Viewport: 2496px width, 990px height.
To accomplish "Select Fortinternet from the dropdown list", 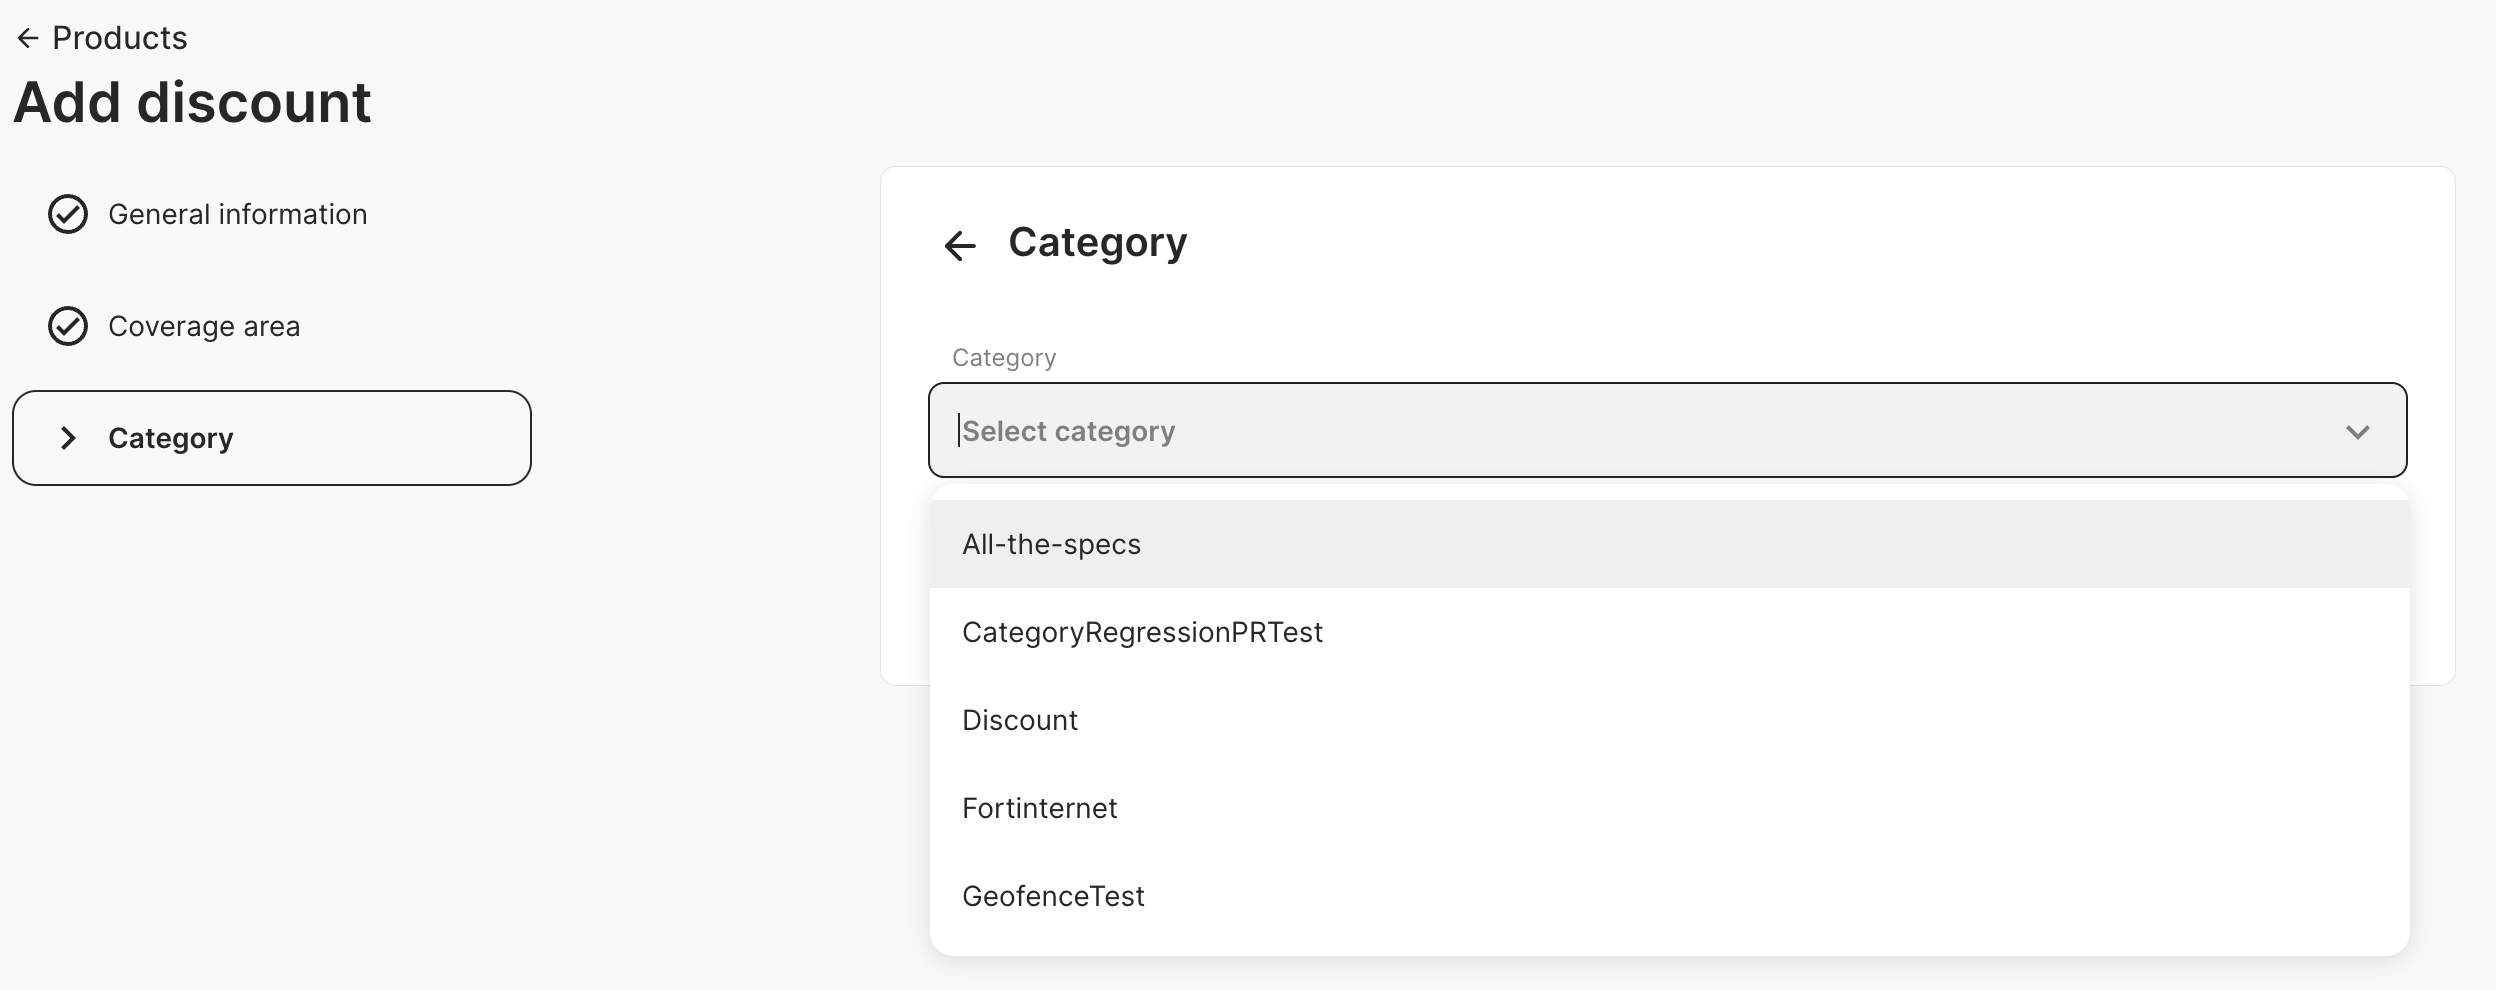I will (x=1039, y=808).
